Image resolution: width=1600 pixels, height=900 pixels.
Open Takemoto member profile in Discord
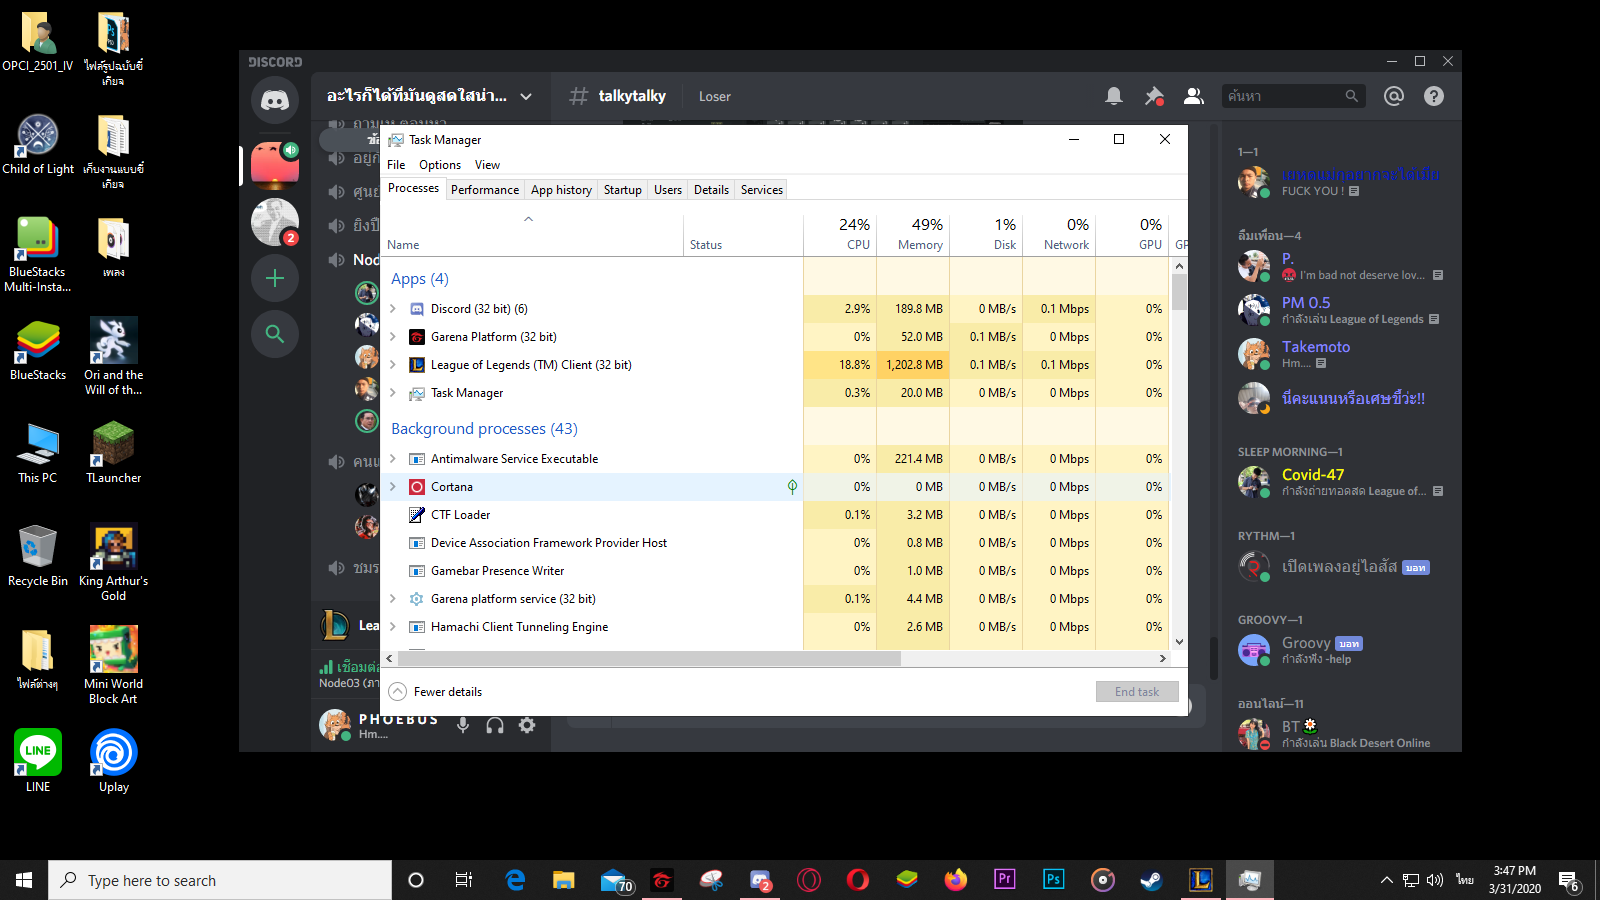pyautogui.click(x=1340, y=354)
